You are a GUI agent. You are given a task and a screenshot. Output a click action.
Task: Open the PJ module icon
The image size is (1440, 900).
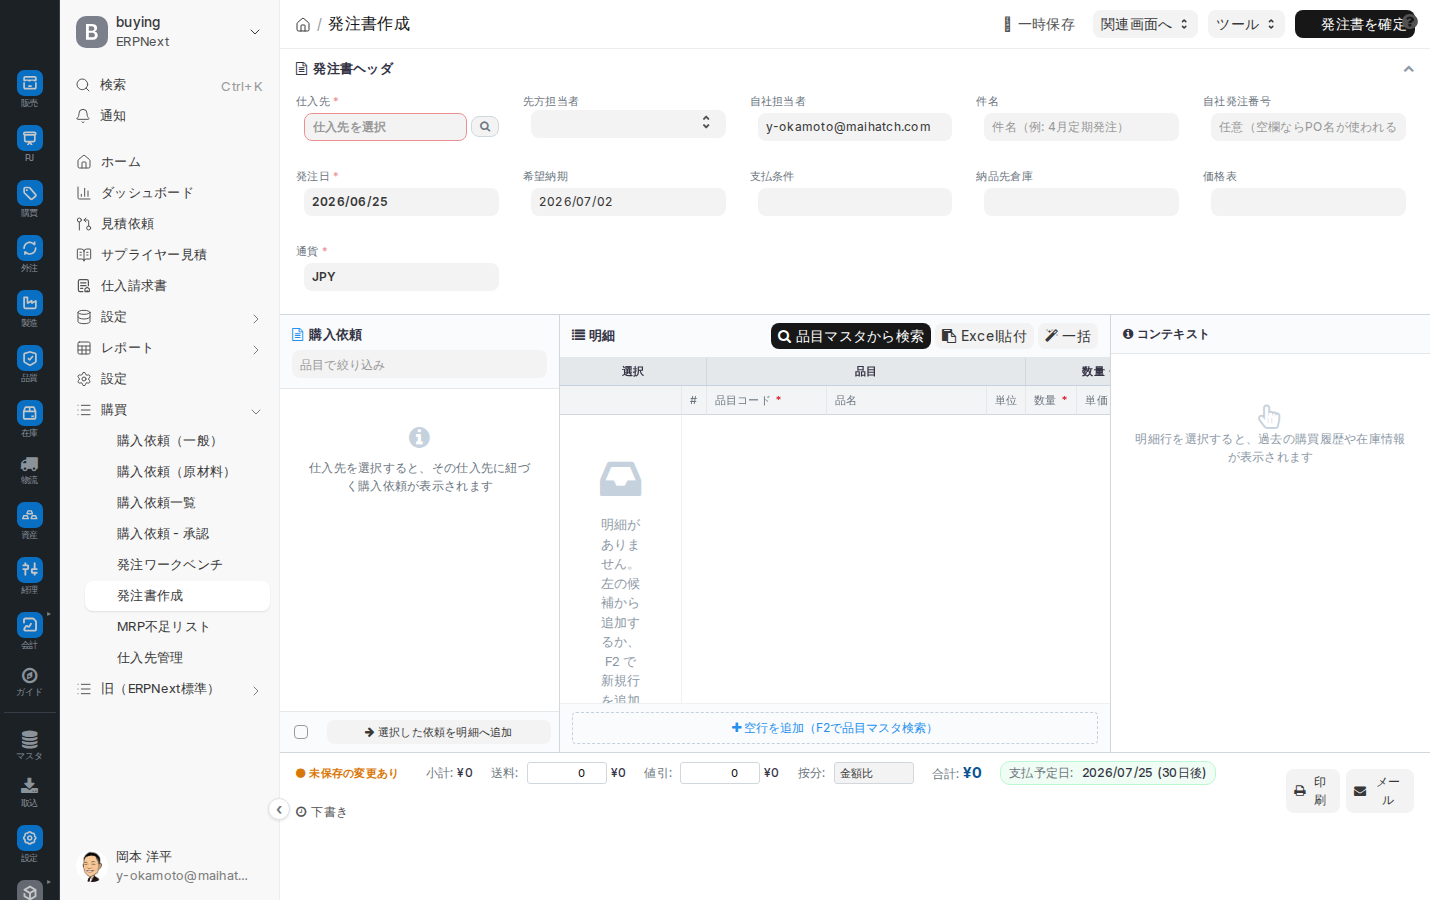30,138
